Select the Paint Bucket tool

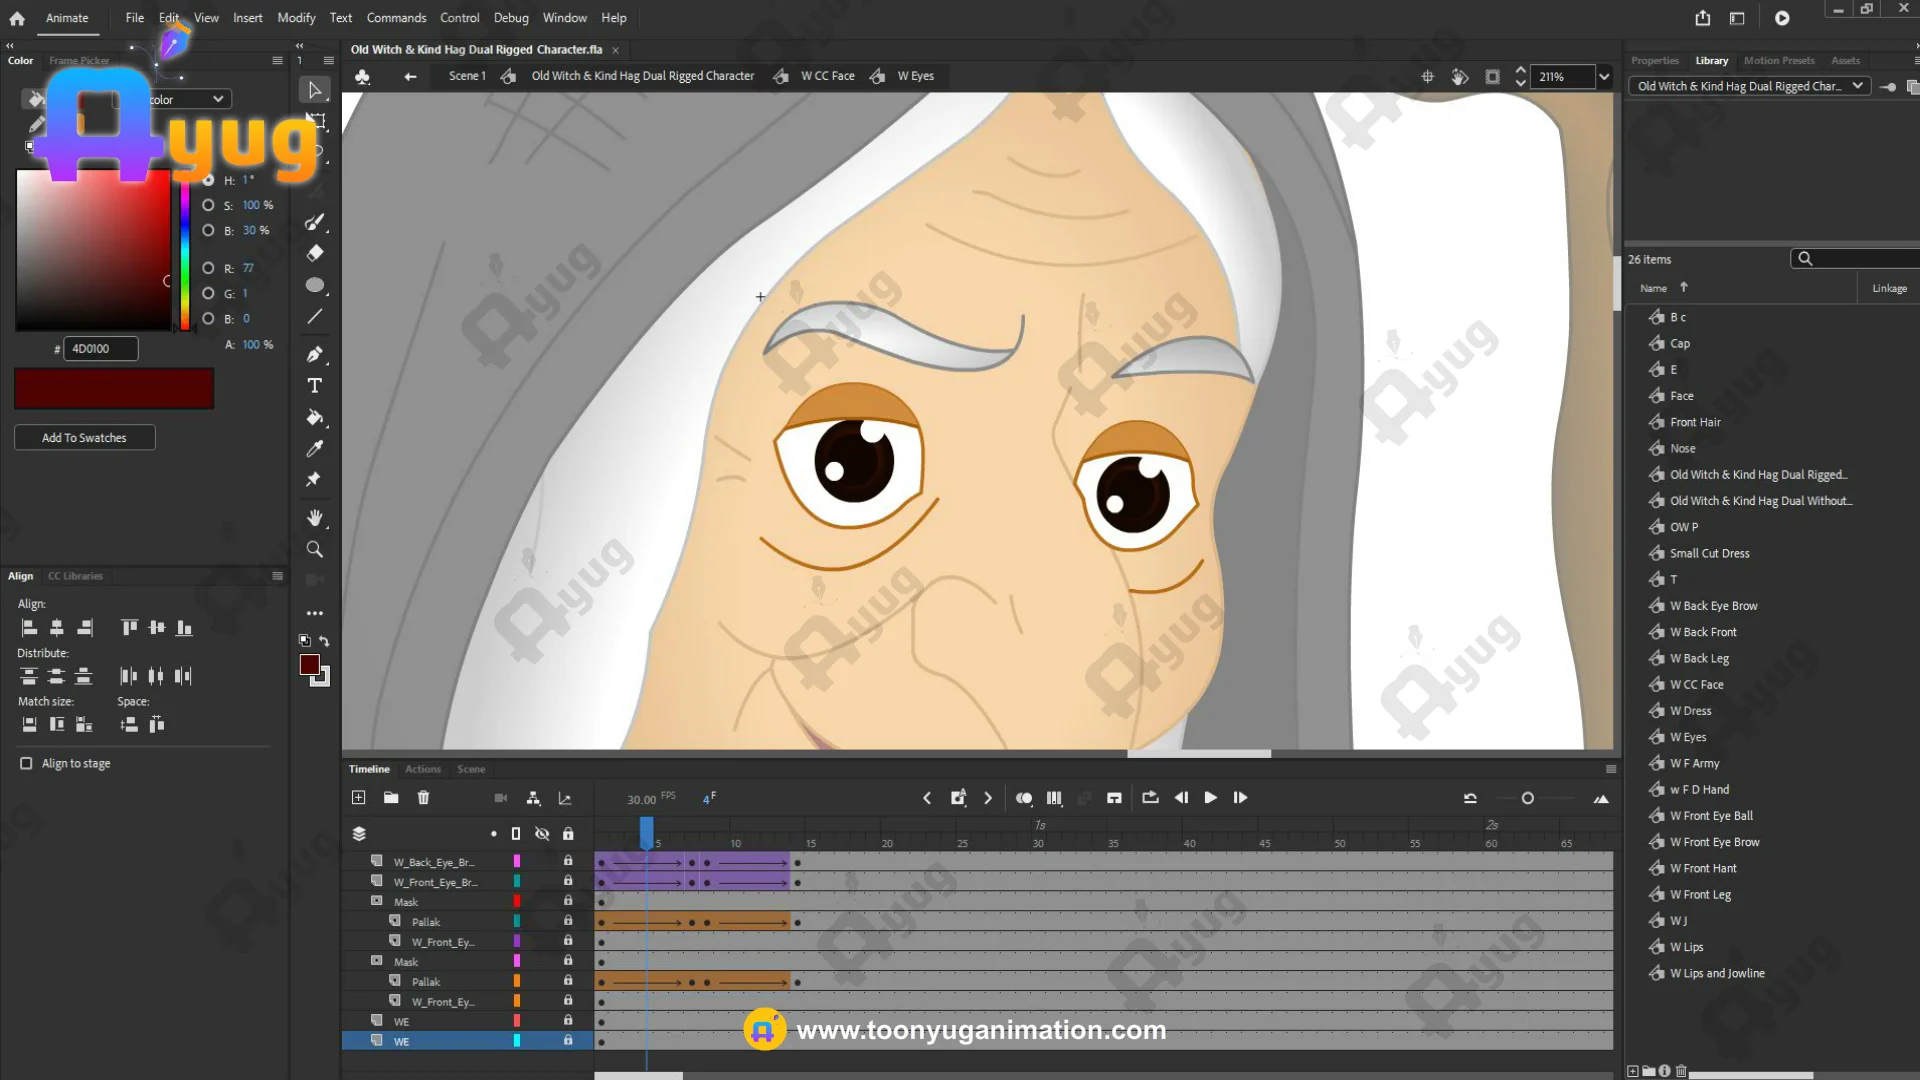[314, 417]
